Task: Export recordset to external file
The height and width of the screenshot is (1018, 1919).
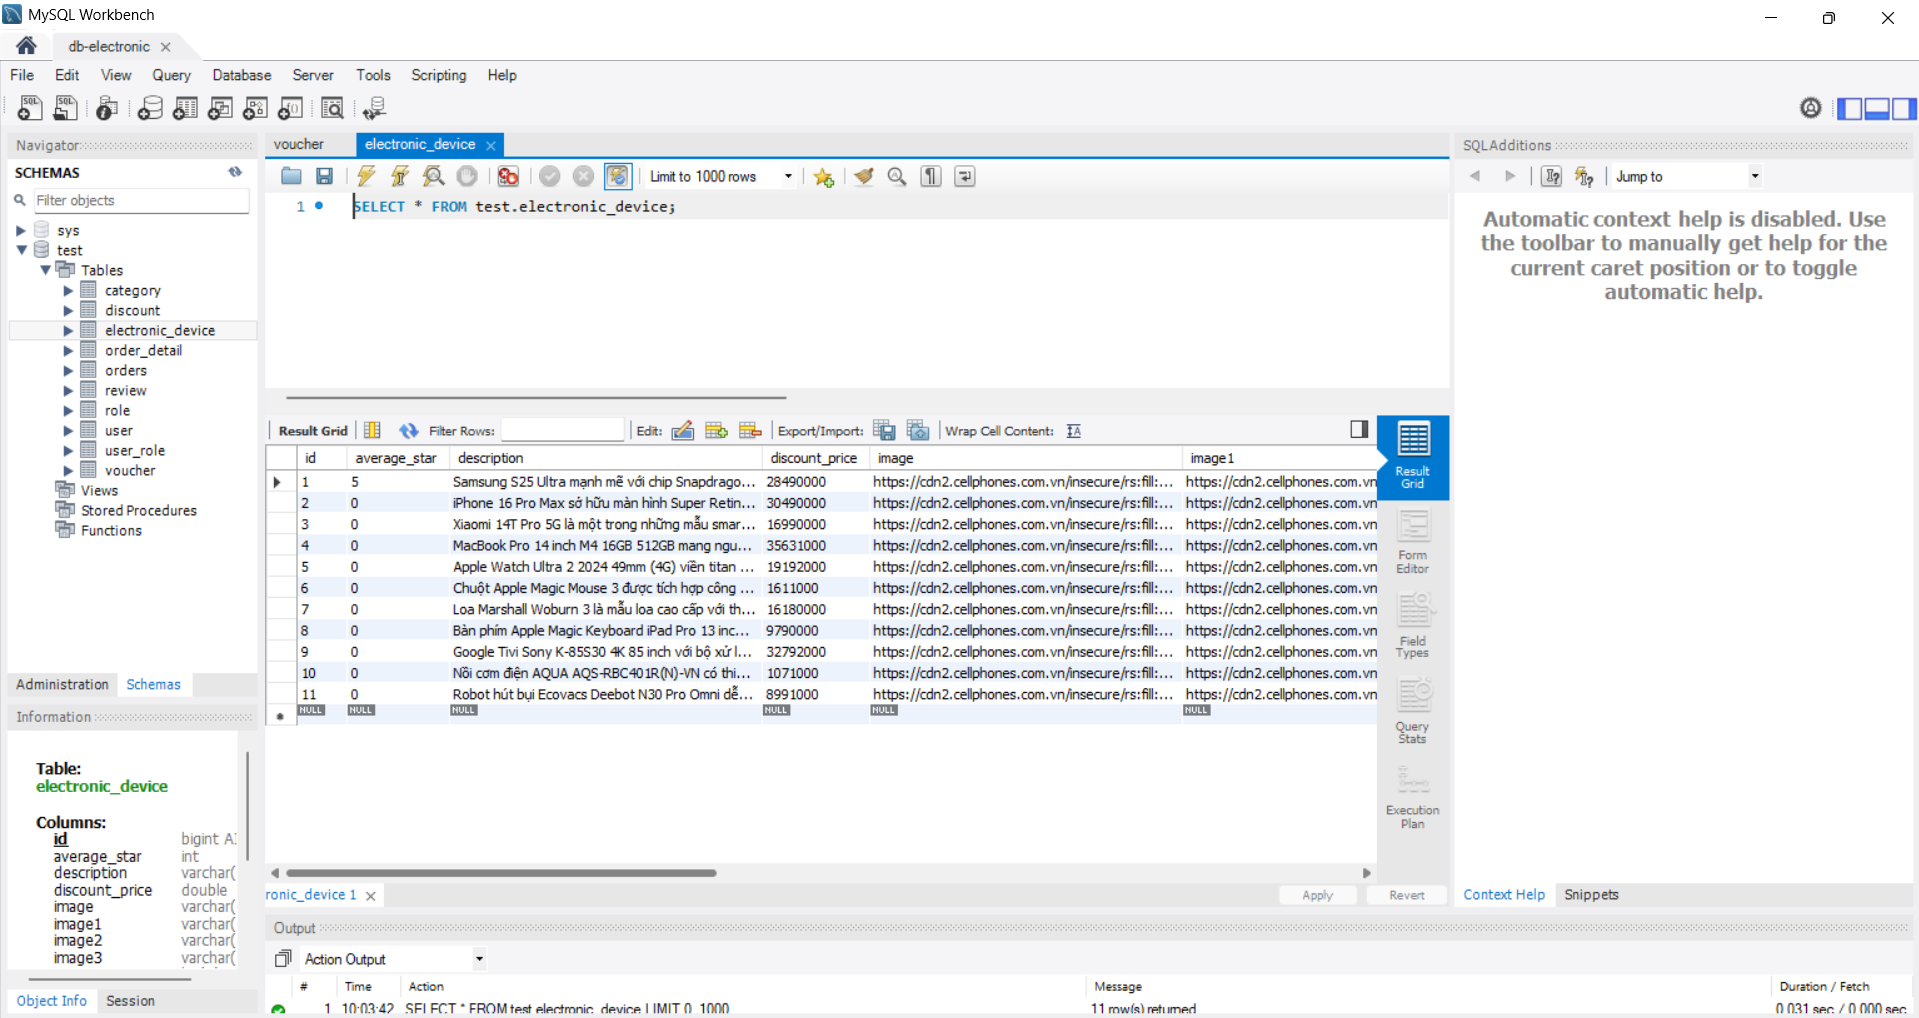Action: tap(884, 430)
